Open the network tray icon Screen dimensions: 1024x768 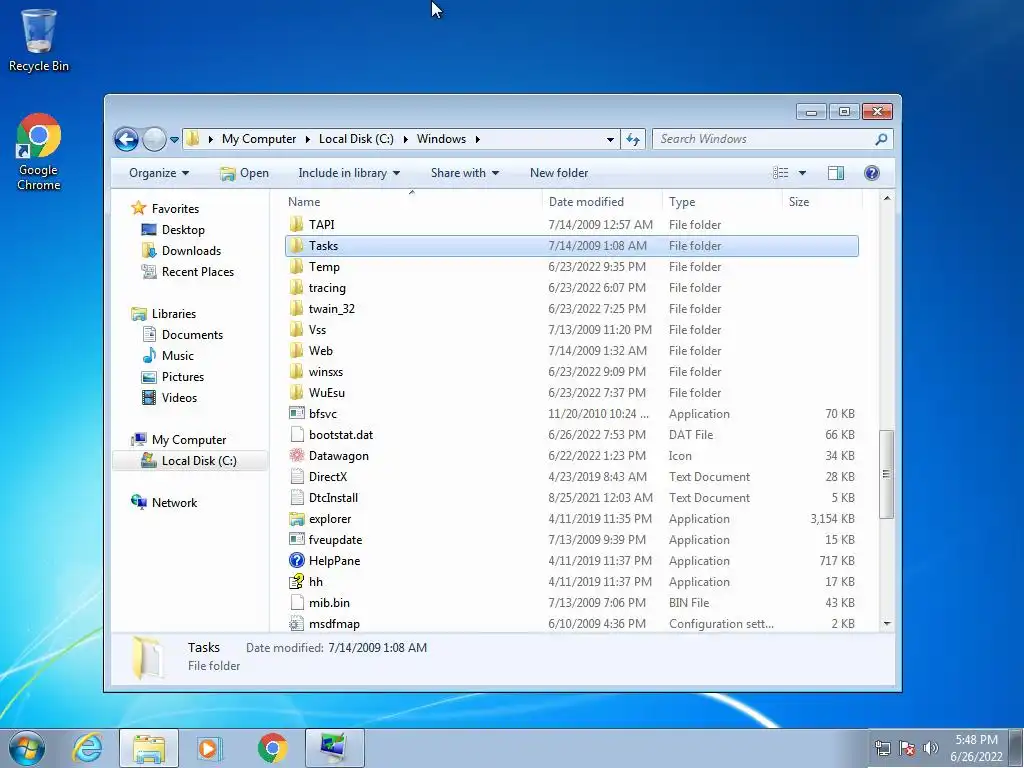click(x=883, y=748)
